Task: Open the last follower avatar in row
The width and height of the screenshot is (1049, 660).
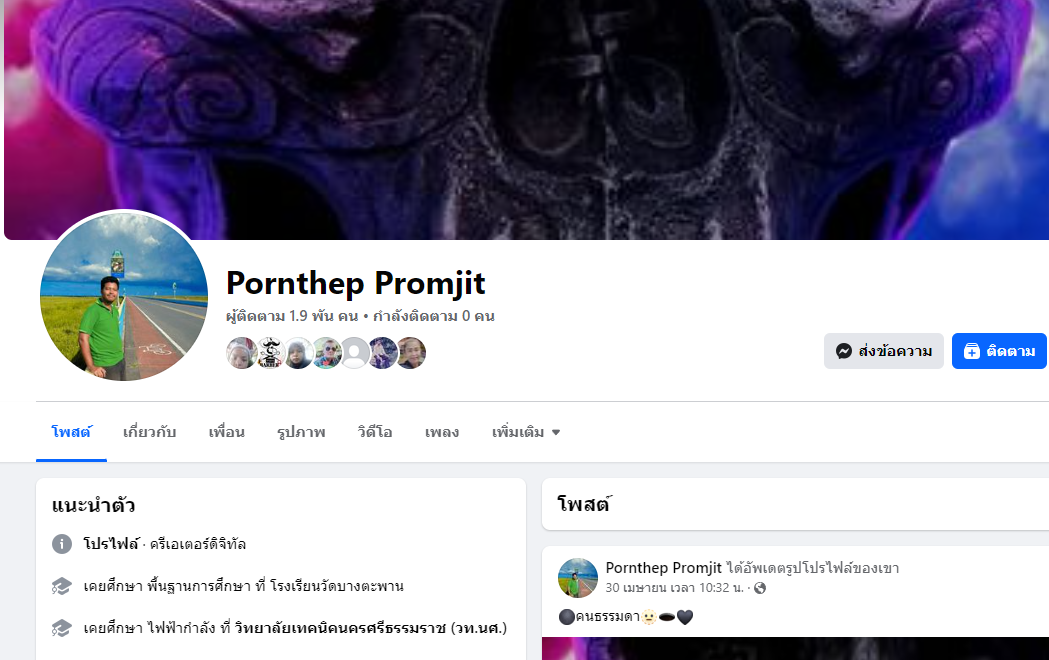Action: pos(411,352)
